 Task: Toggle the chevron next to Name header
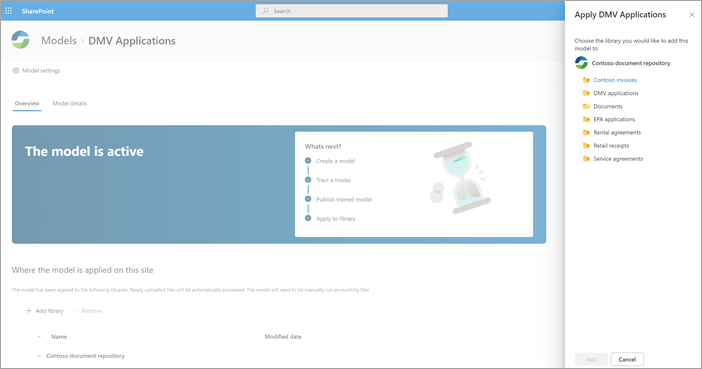[39, 337]
